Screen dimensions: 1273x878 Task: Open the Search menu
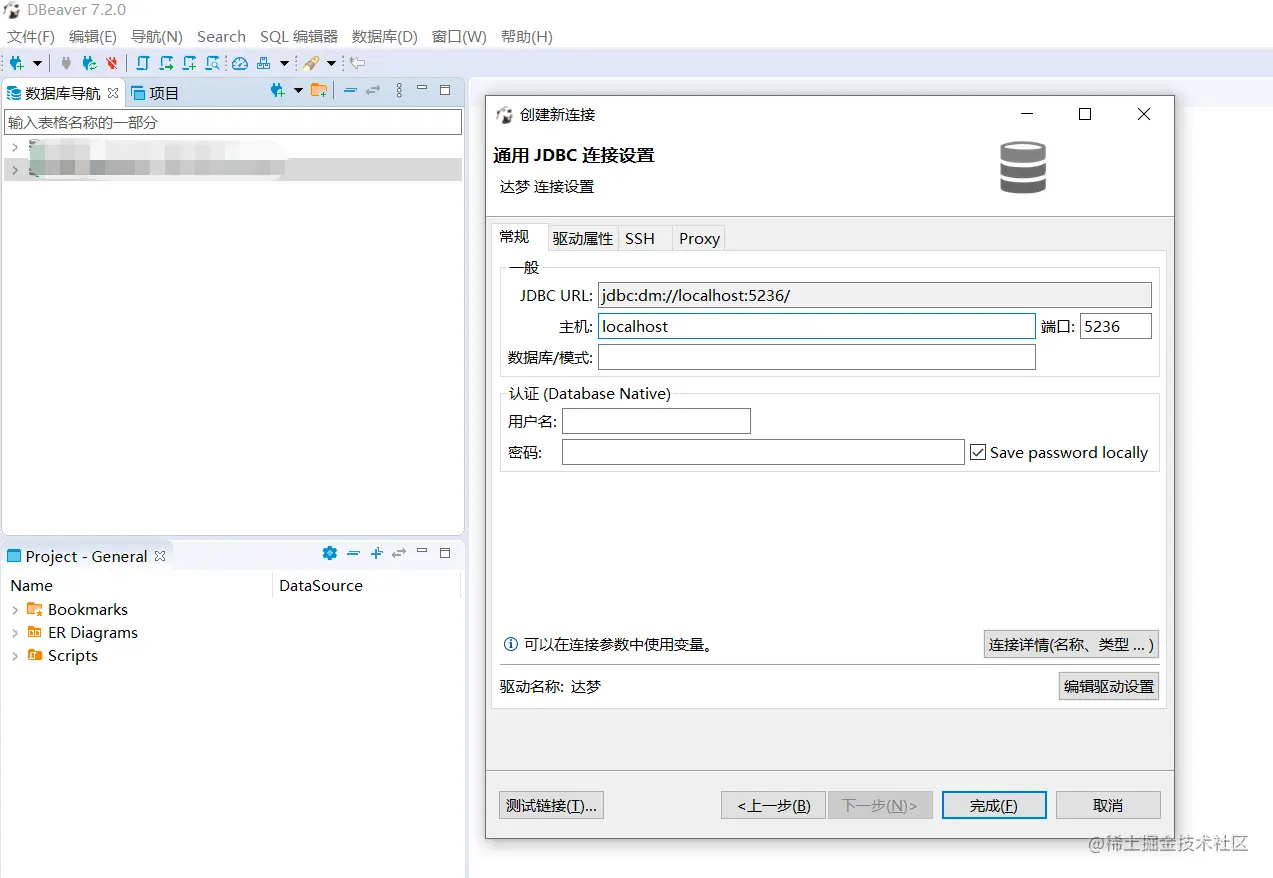click(x=221, y=36)
